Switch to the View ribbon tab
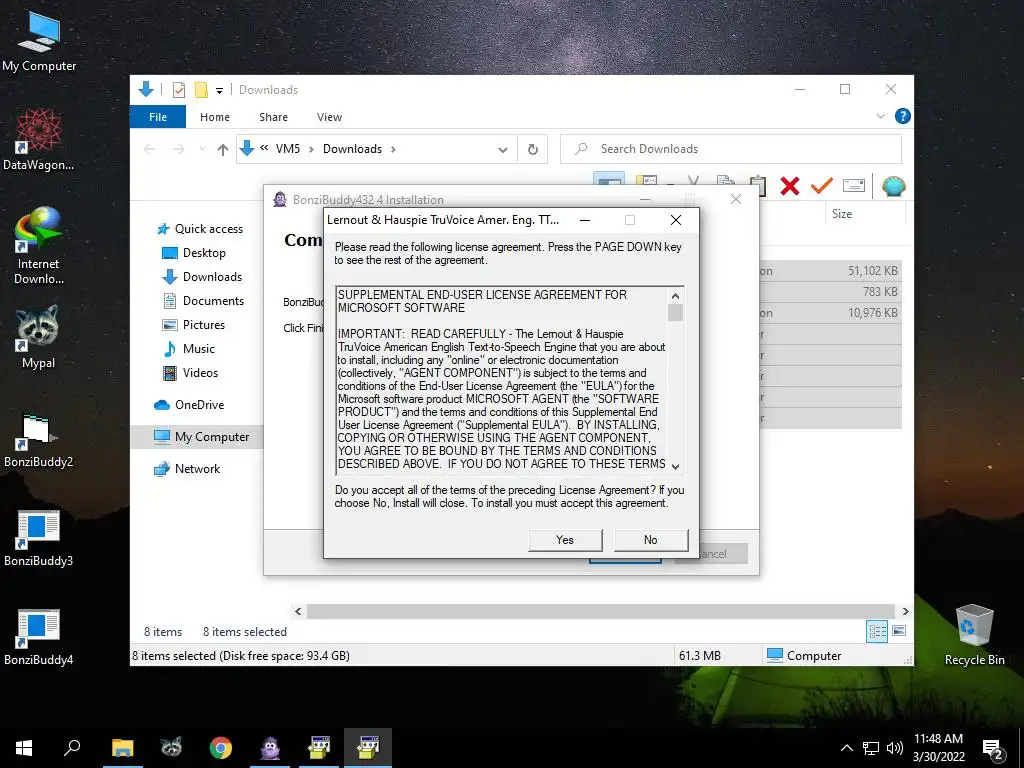1024x768 pixels. (329, 117)
